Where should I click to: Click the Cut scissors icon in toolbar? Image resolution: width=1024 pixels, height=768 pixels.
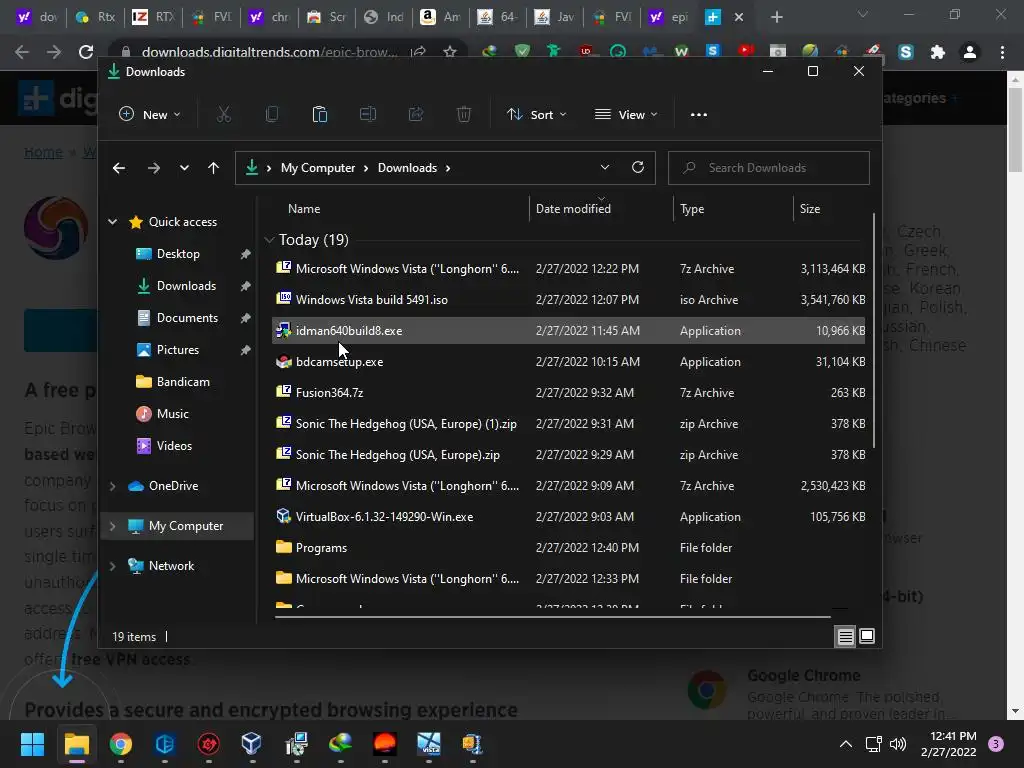(223, 114)
